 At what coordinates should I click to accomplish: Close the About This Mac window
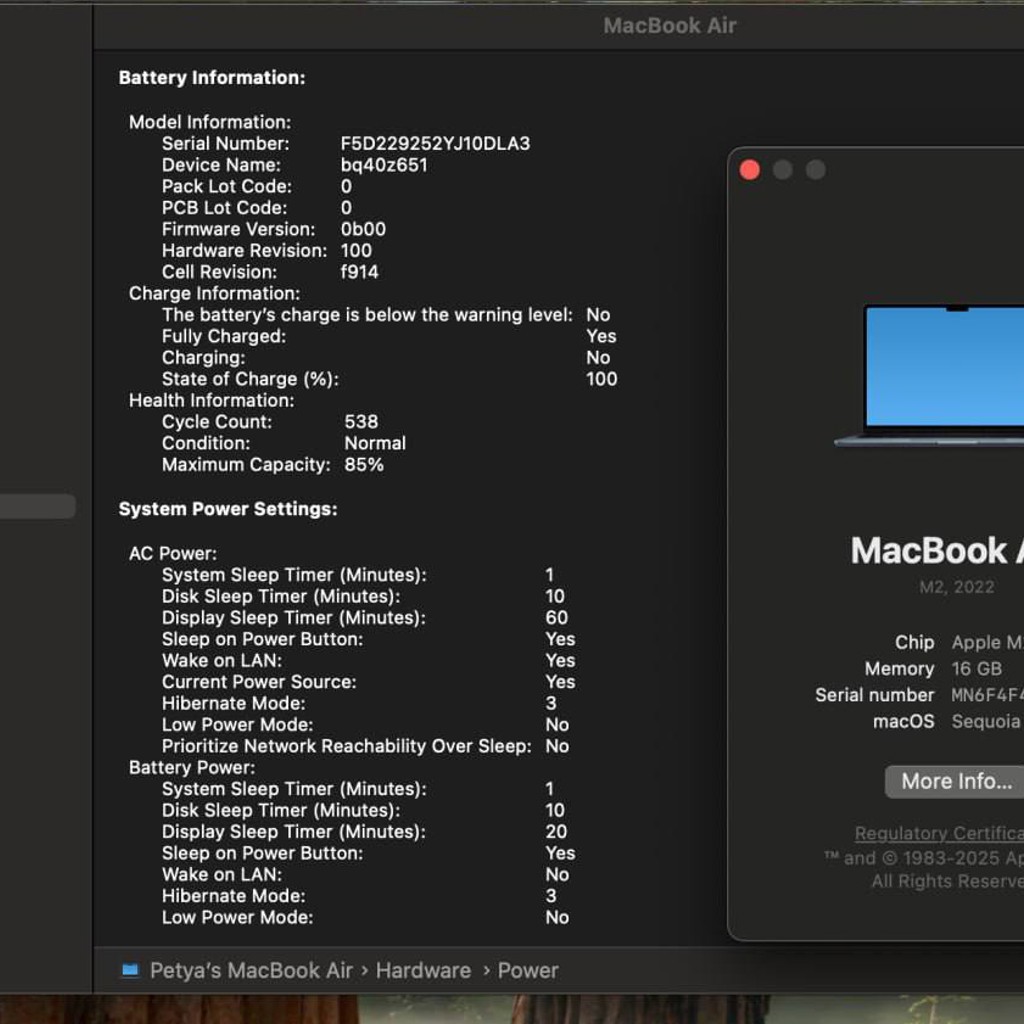pyautogui.click(x=750, y=170)
